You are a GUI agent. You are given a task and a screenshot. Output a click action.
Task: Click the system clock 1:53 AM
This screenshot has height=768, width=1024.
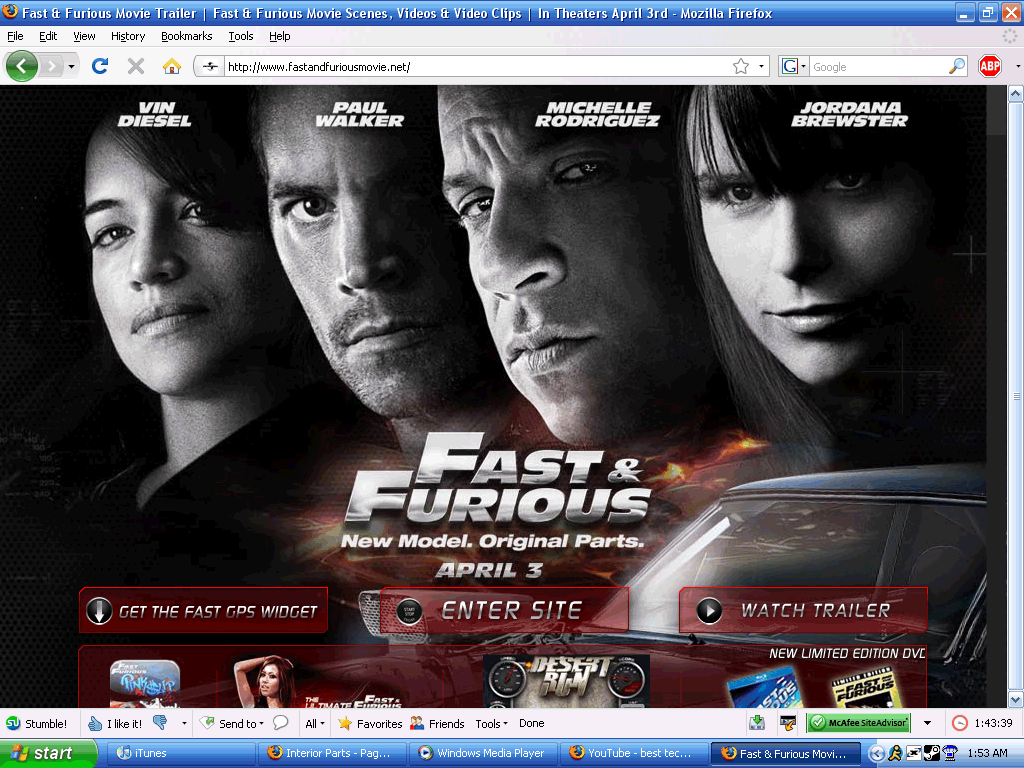[987, 753]
